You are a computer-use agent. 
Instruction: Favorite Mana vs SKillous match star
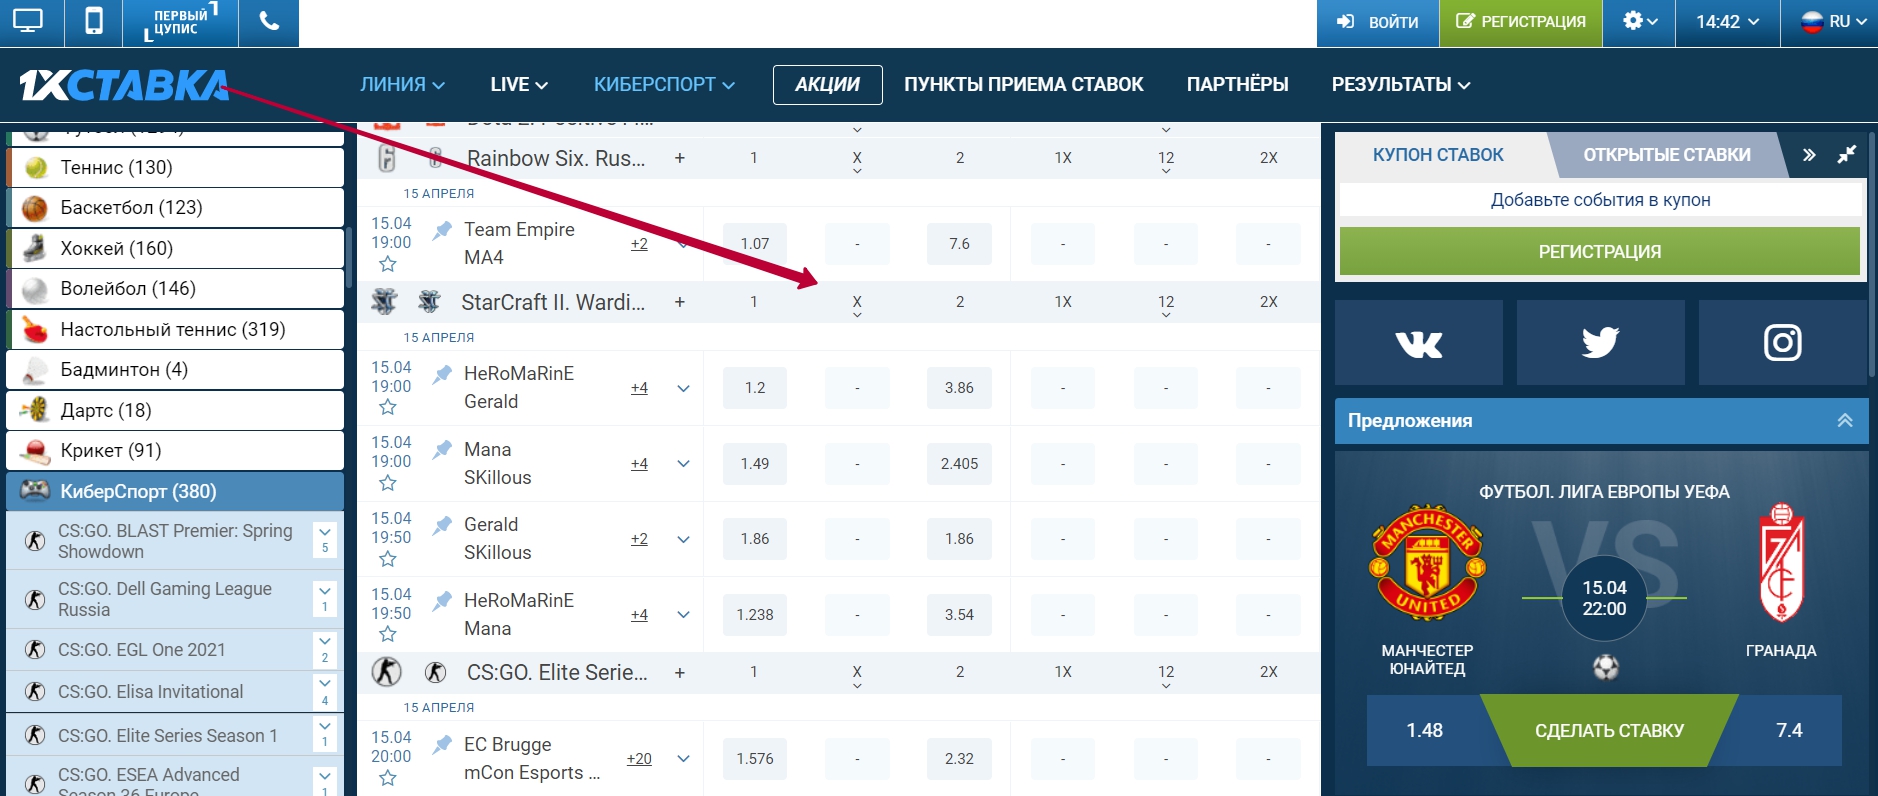388,483
